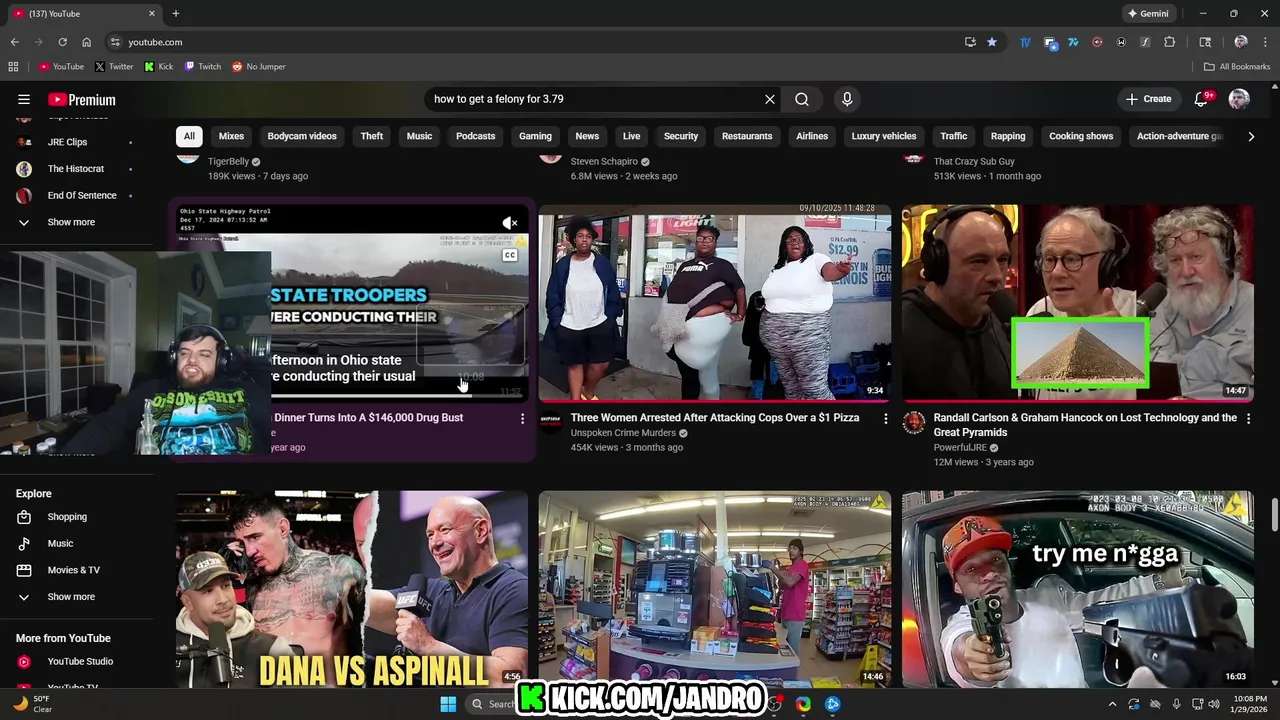Open the browser extensions puzzle icon
The height and width of the screenshot is (720, 1280).
pos(1169,42)
